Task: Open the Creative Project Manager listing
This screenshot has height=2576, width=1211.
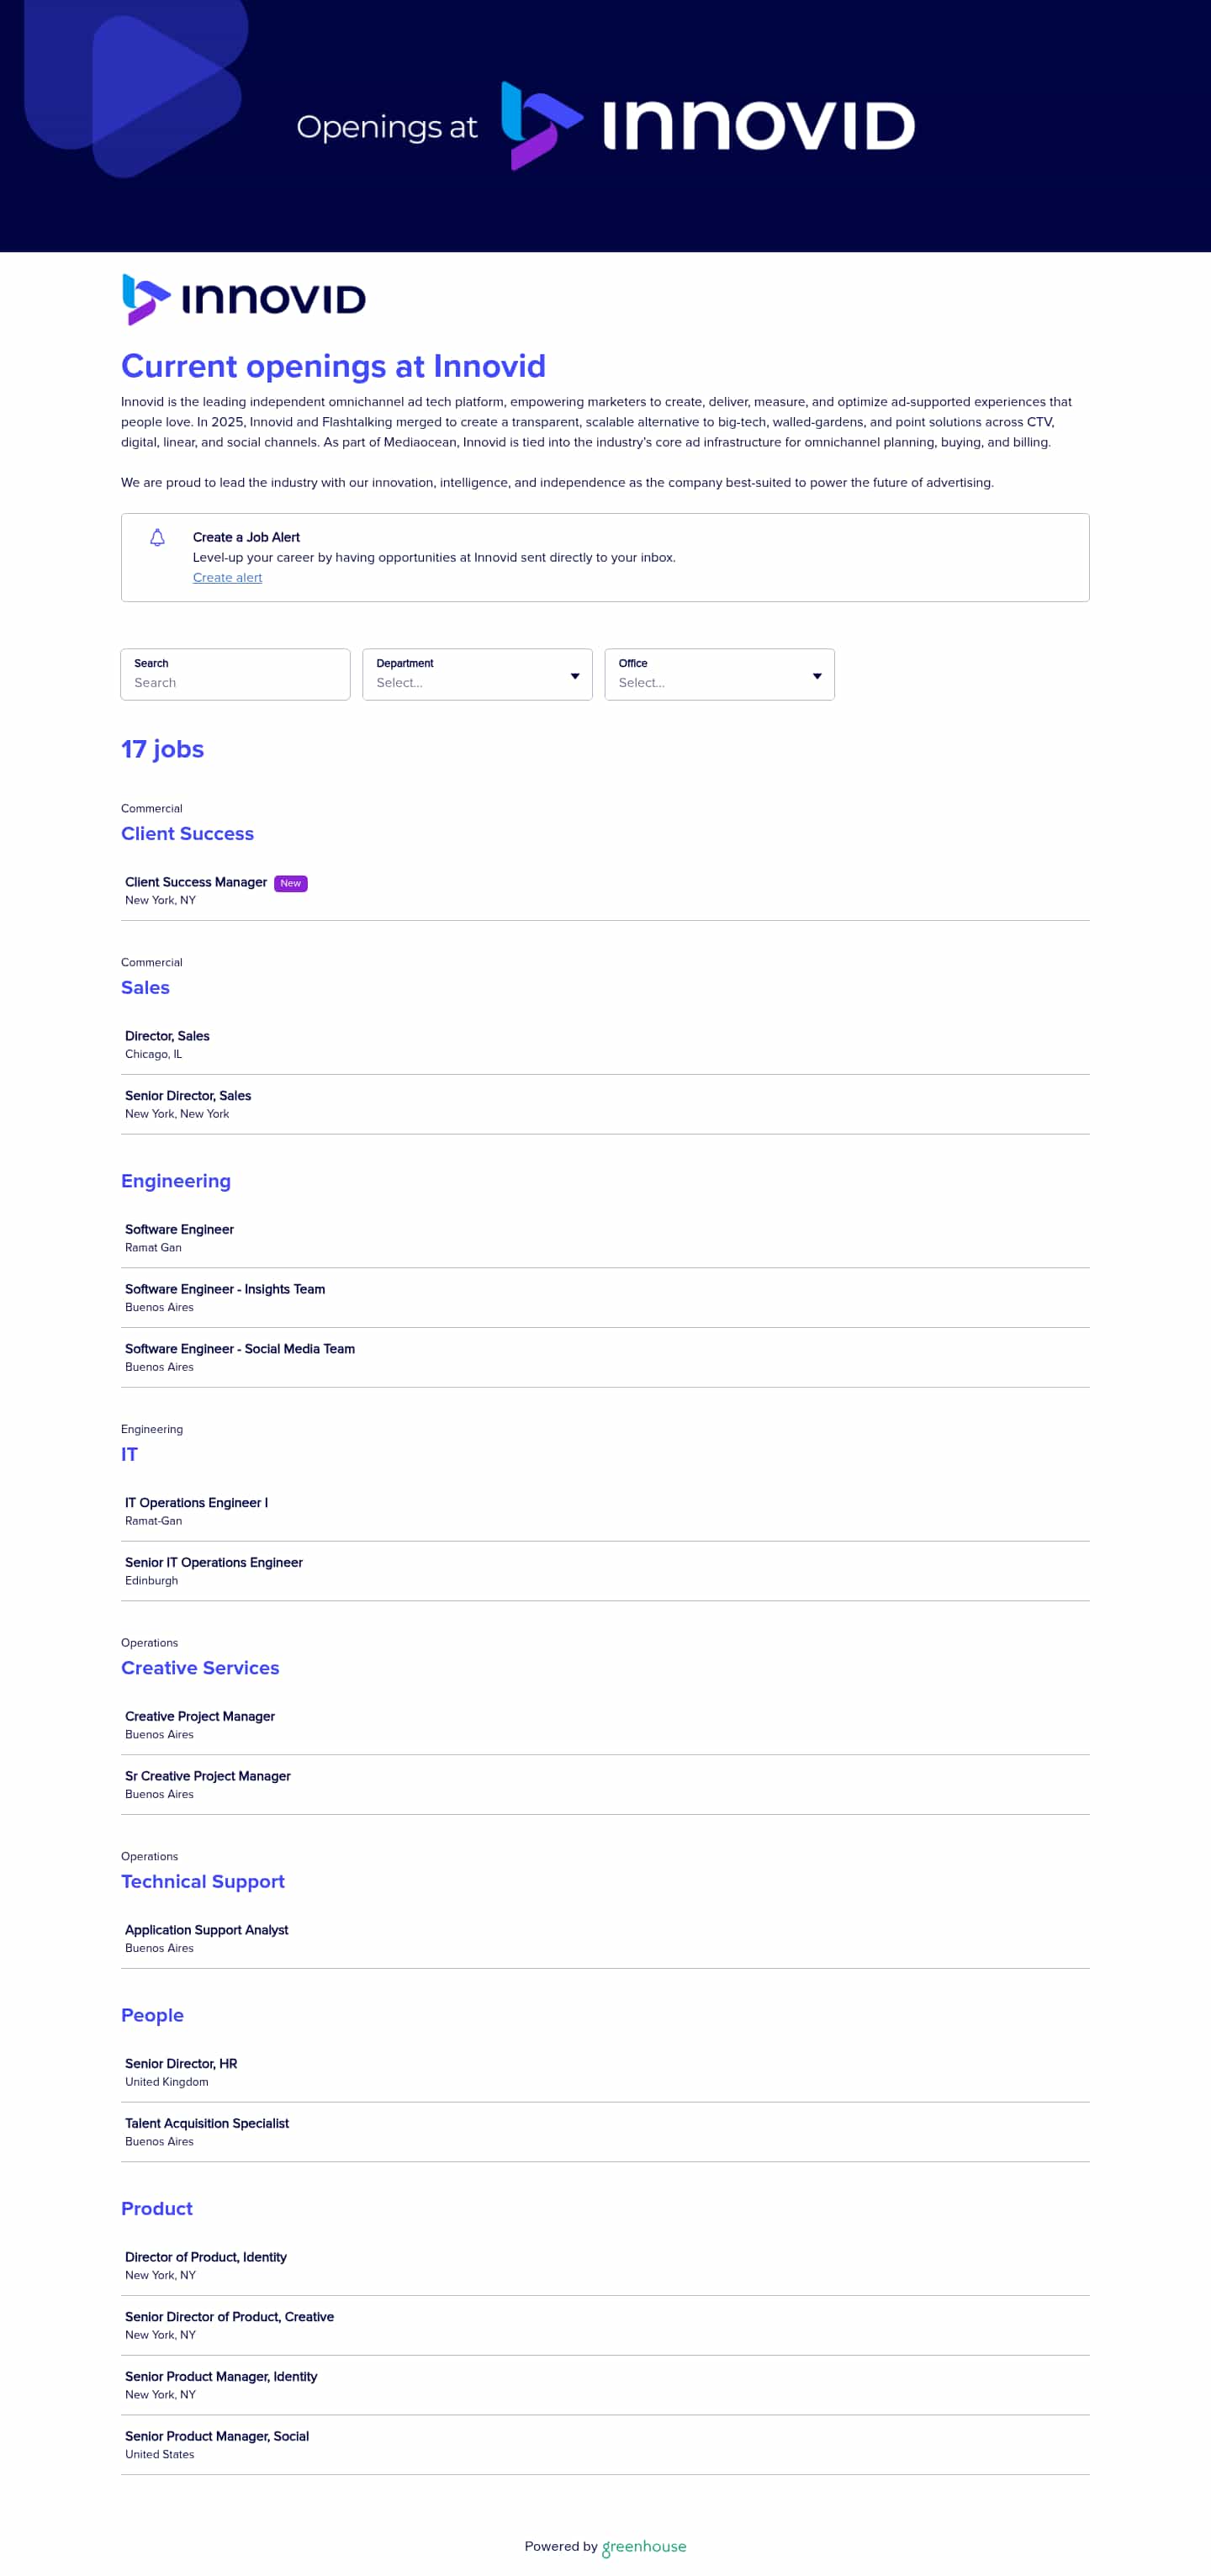Action: coord(605,1725)
